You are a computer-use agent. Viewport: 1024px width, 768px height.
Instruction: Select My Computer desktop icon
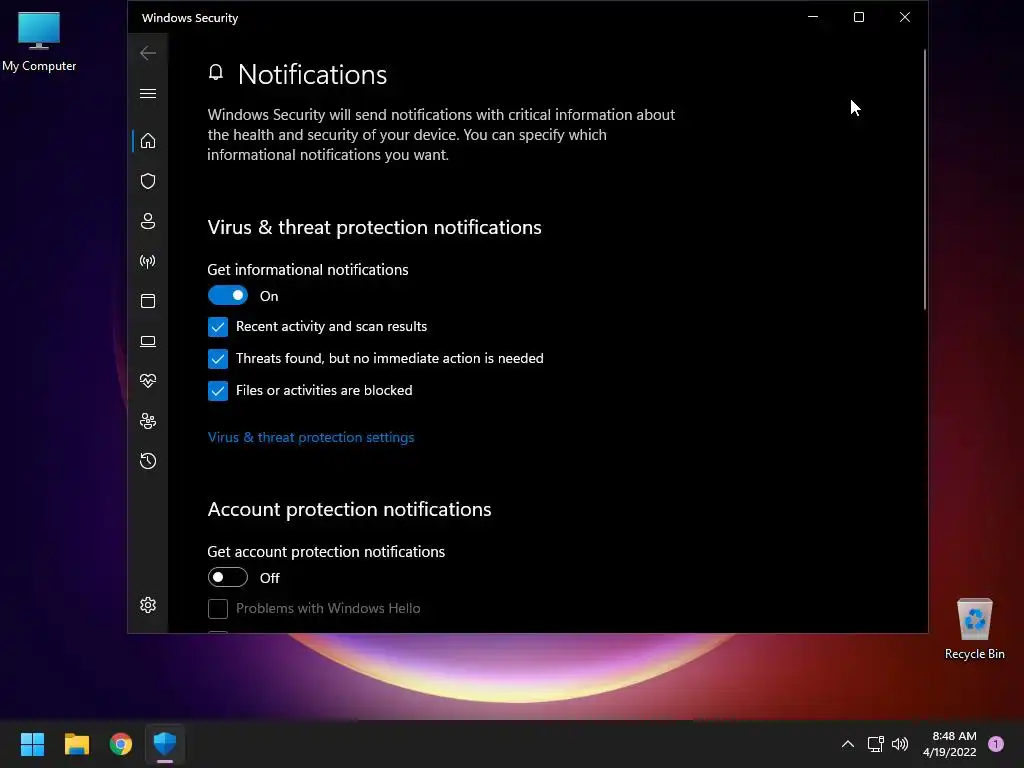point(39,42)
